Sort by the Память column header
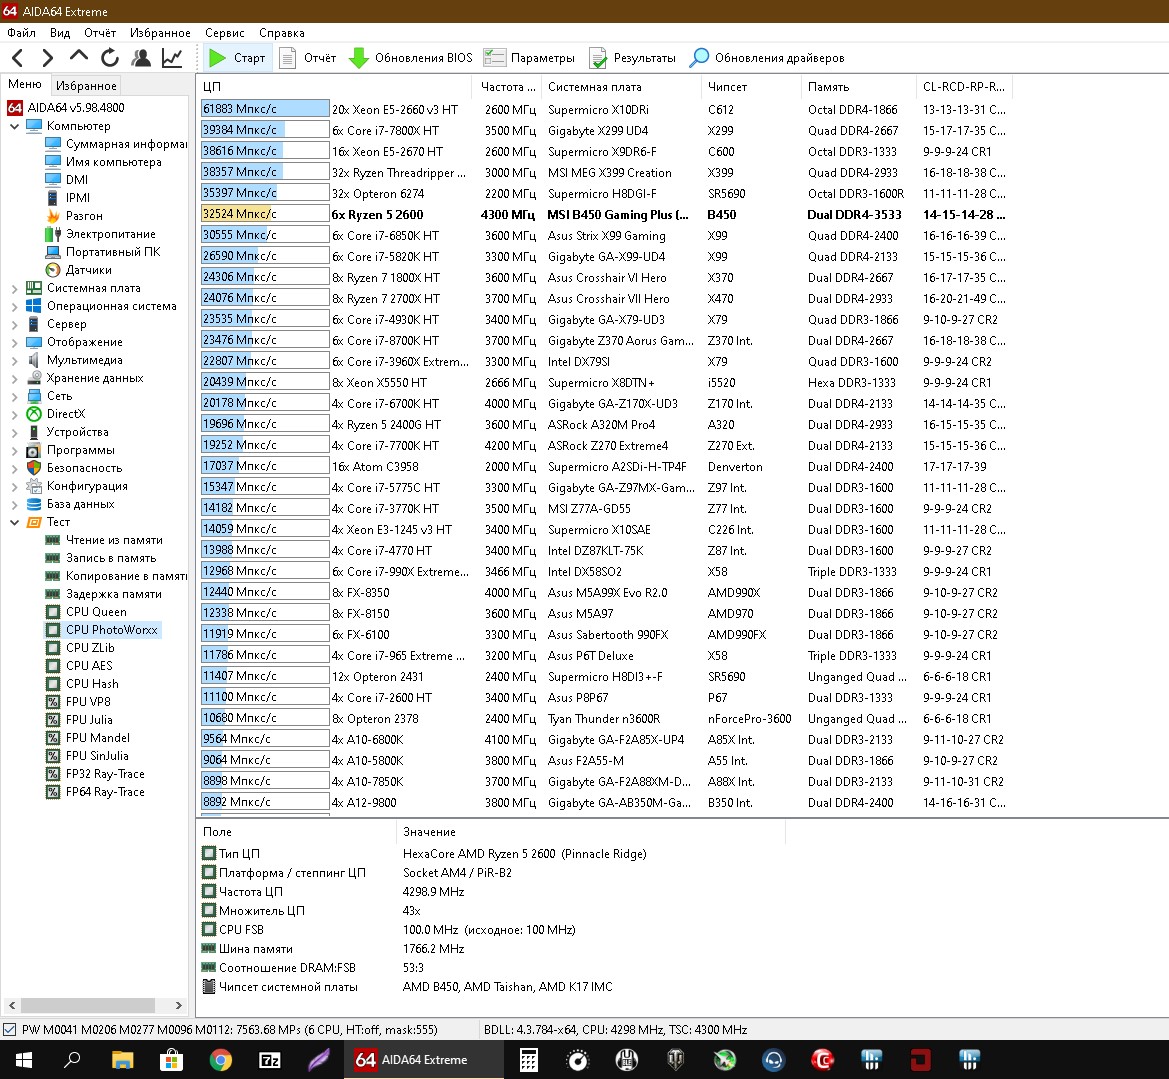 point(858,86)
